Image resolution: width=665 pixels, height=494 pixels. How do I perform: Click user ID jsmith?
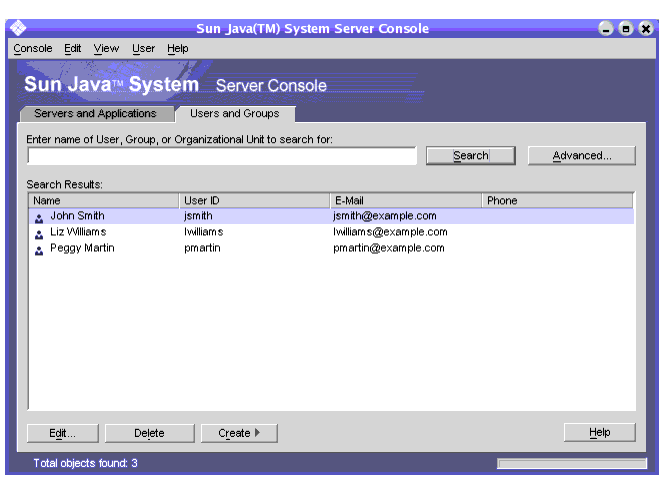[x=198, y=216]
